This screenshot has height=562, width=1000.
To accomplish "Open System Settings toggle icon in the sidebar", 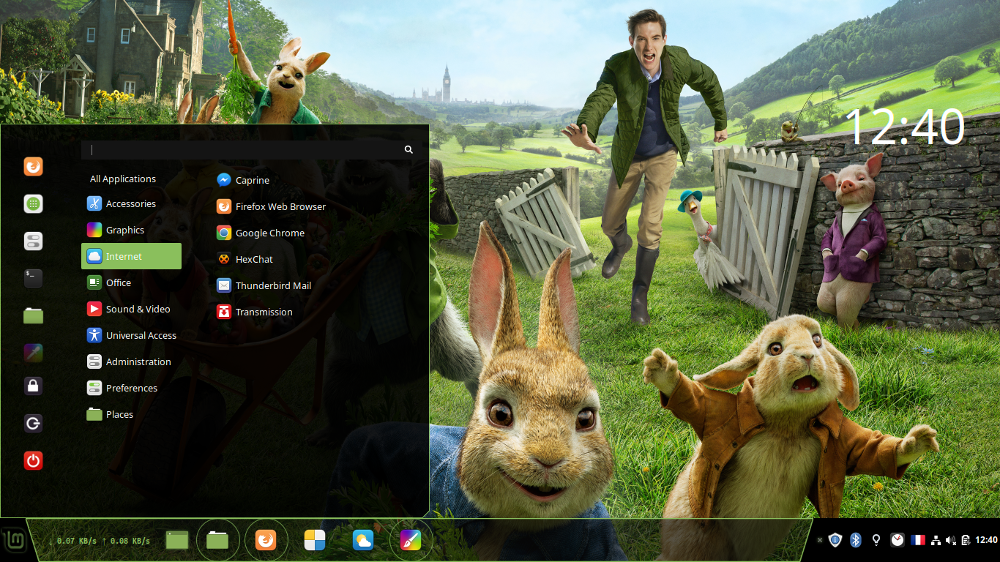I will click(33, 241).
